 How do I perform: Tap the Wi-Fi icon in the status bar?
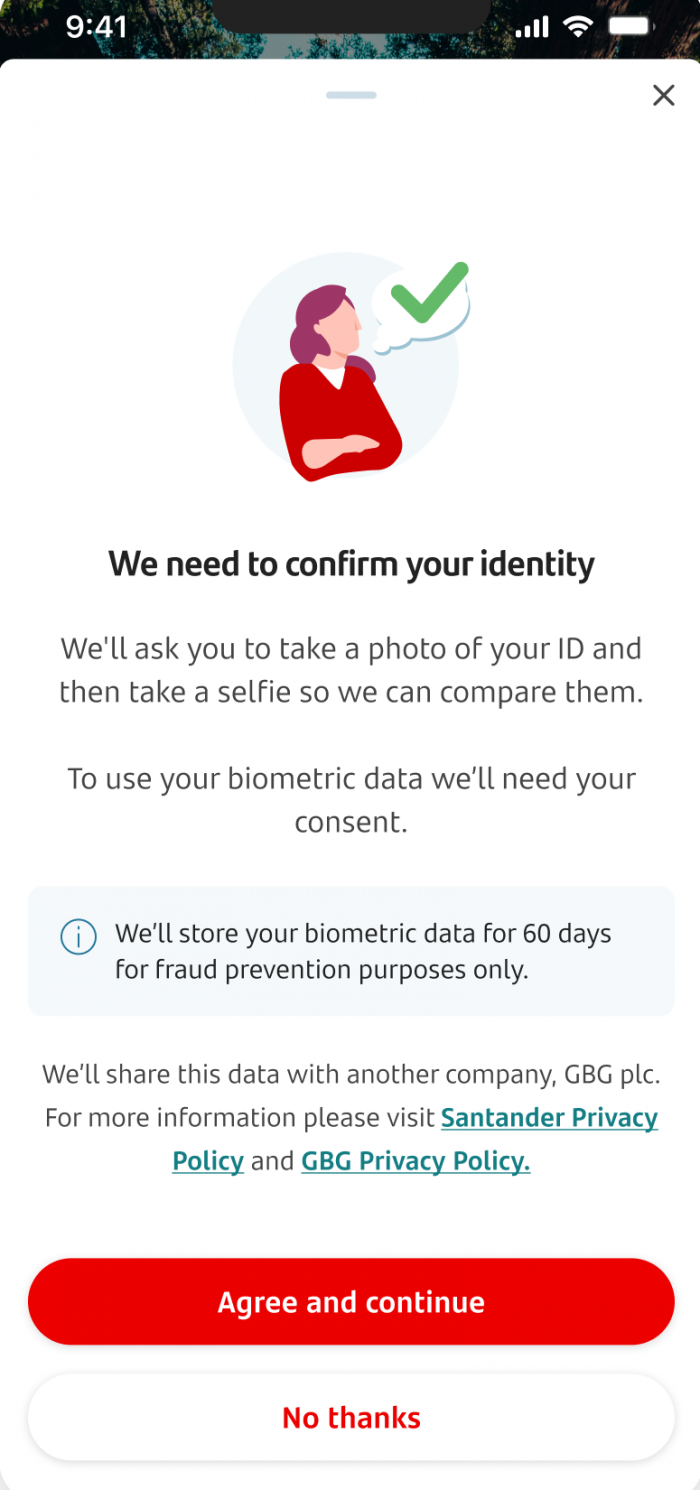point(578,27)
